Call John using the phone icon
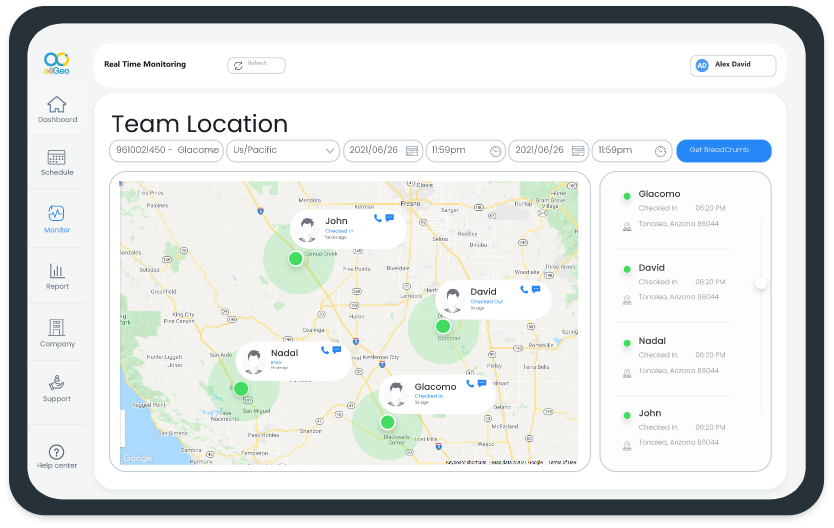The height and width of the screenshot is (528, 834). [378, 218]
